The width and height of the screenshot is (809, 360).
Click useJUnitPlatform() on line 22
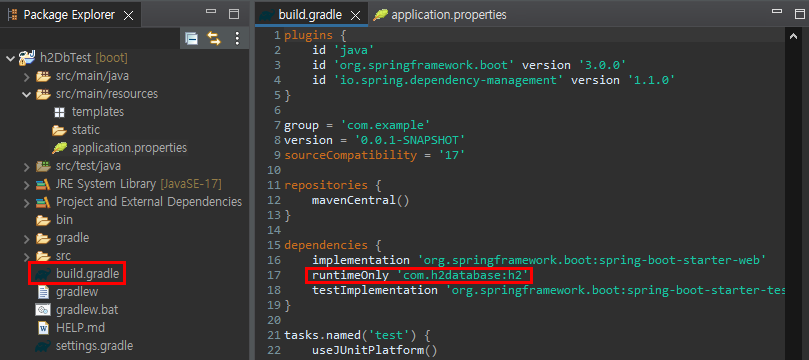click(375, 350)
